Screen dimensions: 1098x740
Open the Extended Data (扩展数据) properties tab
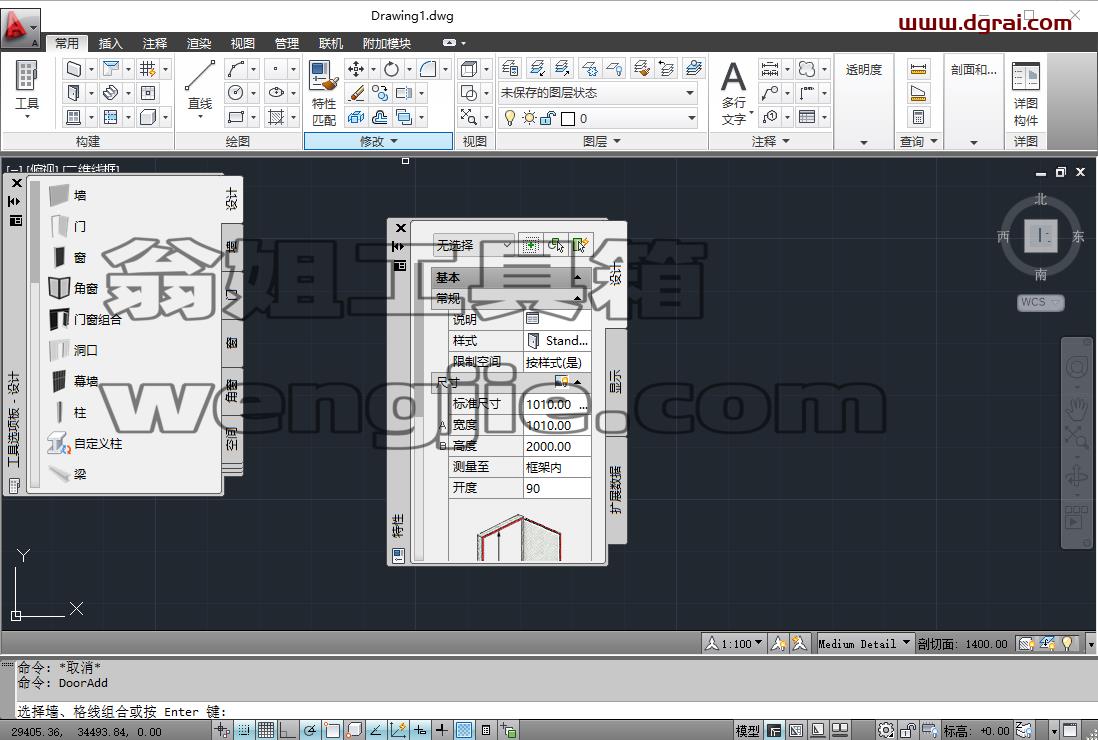point(616,489)
